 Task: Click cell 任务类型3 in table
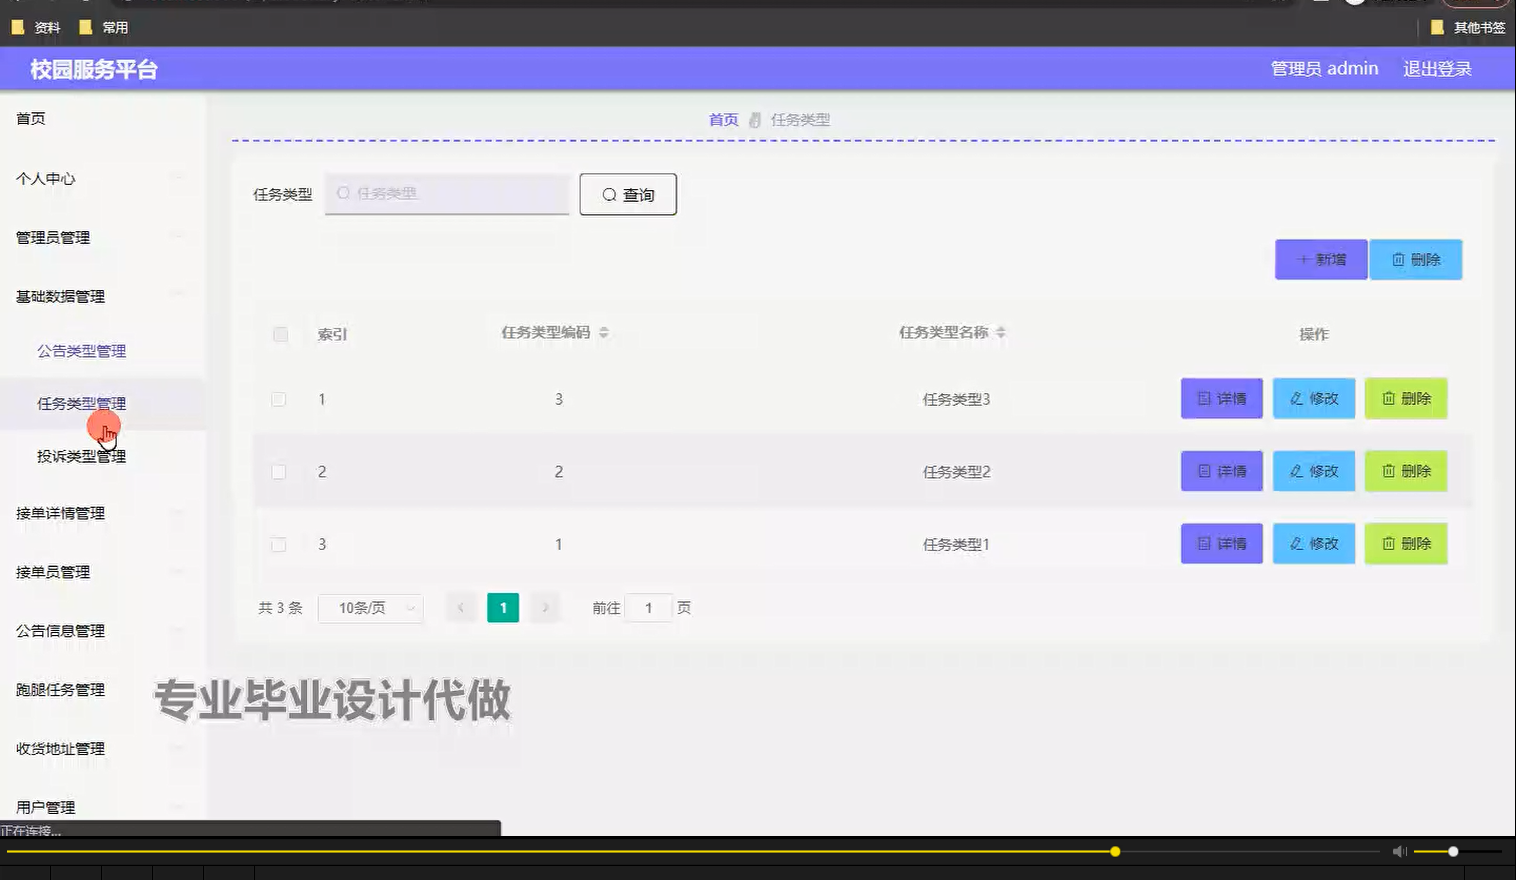tap(956, 399)
